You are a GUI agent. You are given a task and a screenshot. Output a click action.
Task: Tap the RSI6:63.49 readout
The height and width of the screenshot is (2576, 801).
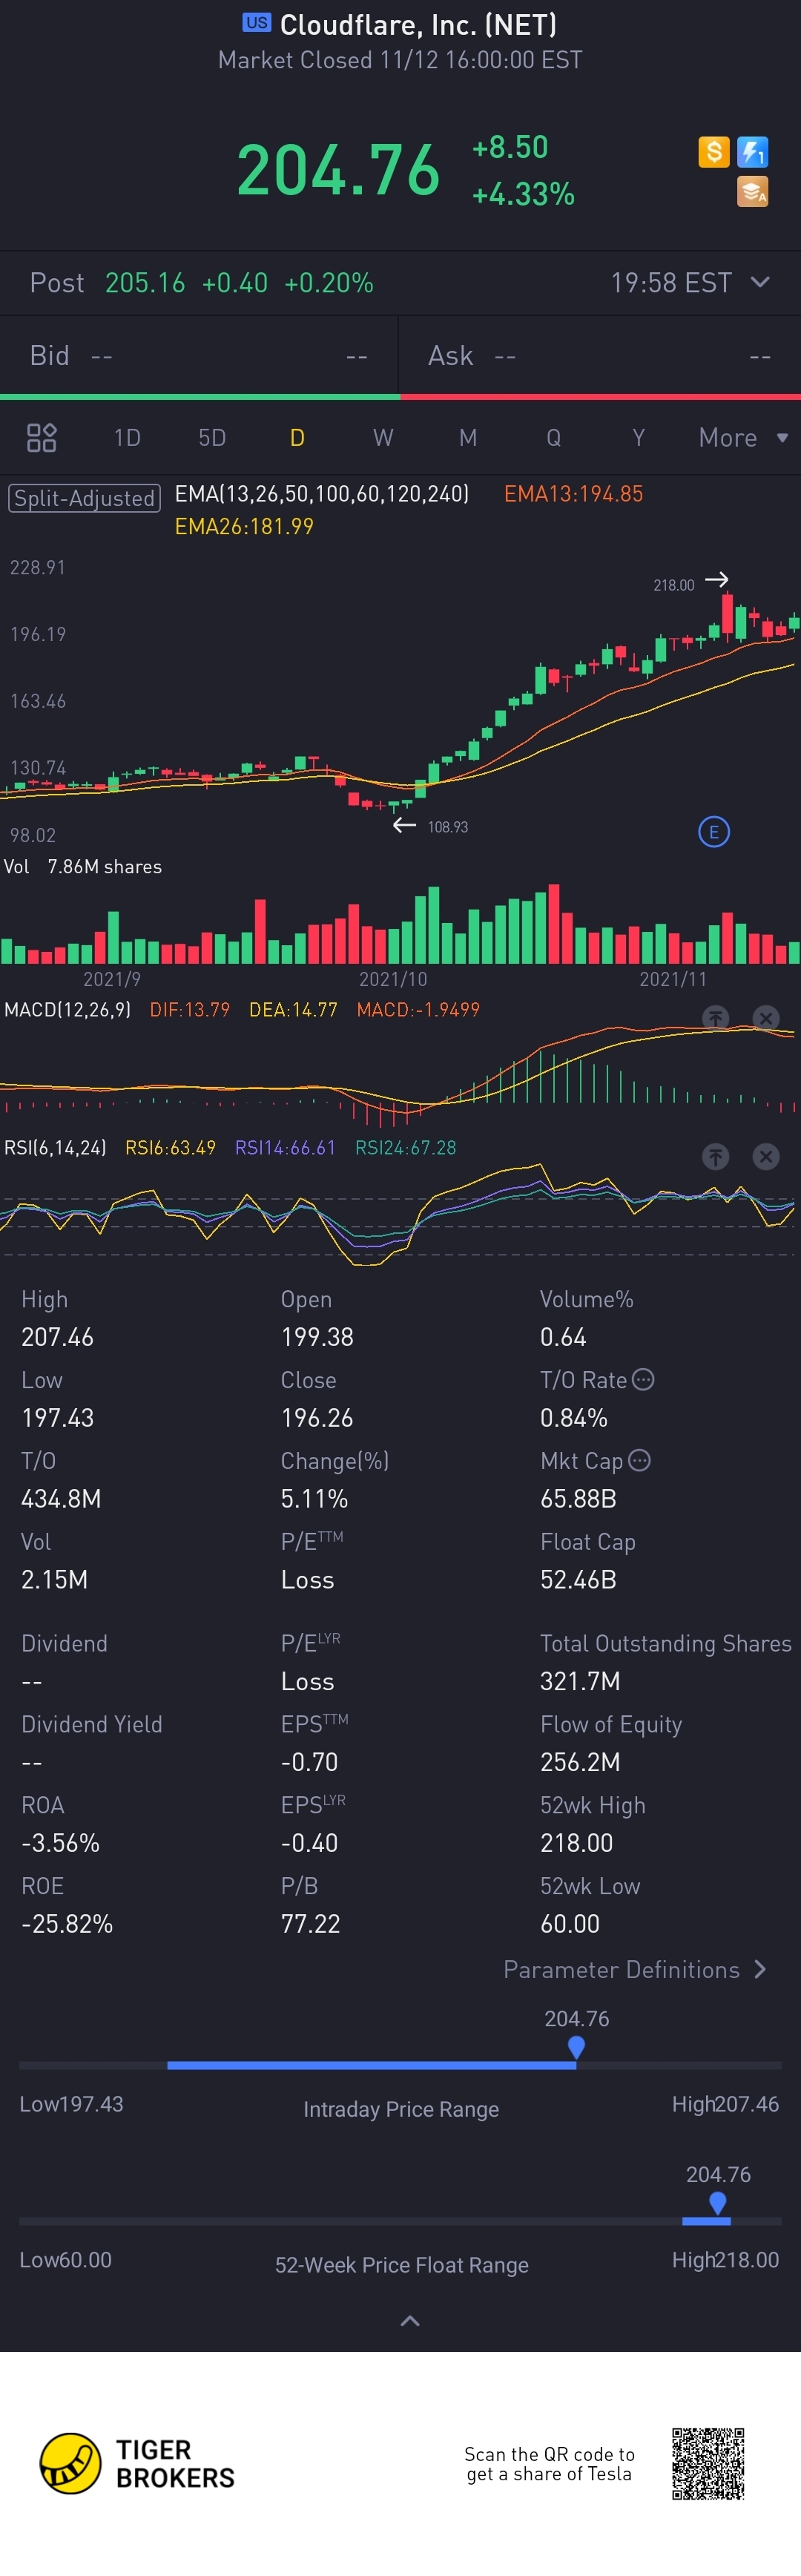click(170, 1148)
